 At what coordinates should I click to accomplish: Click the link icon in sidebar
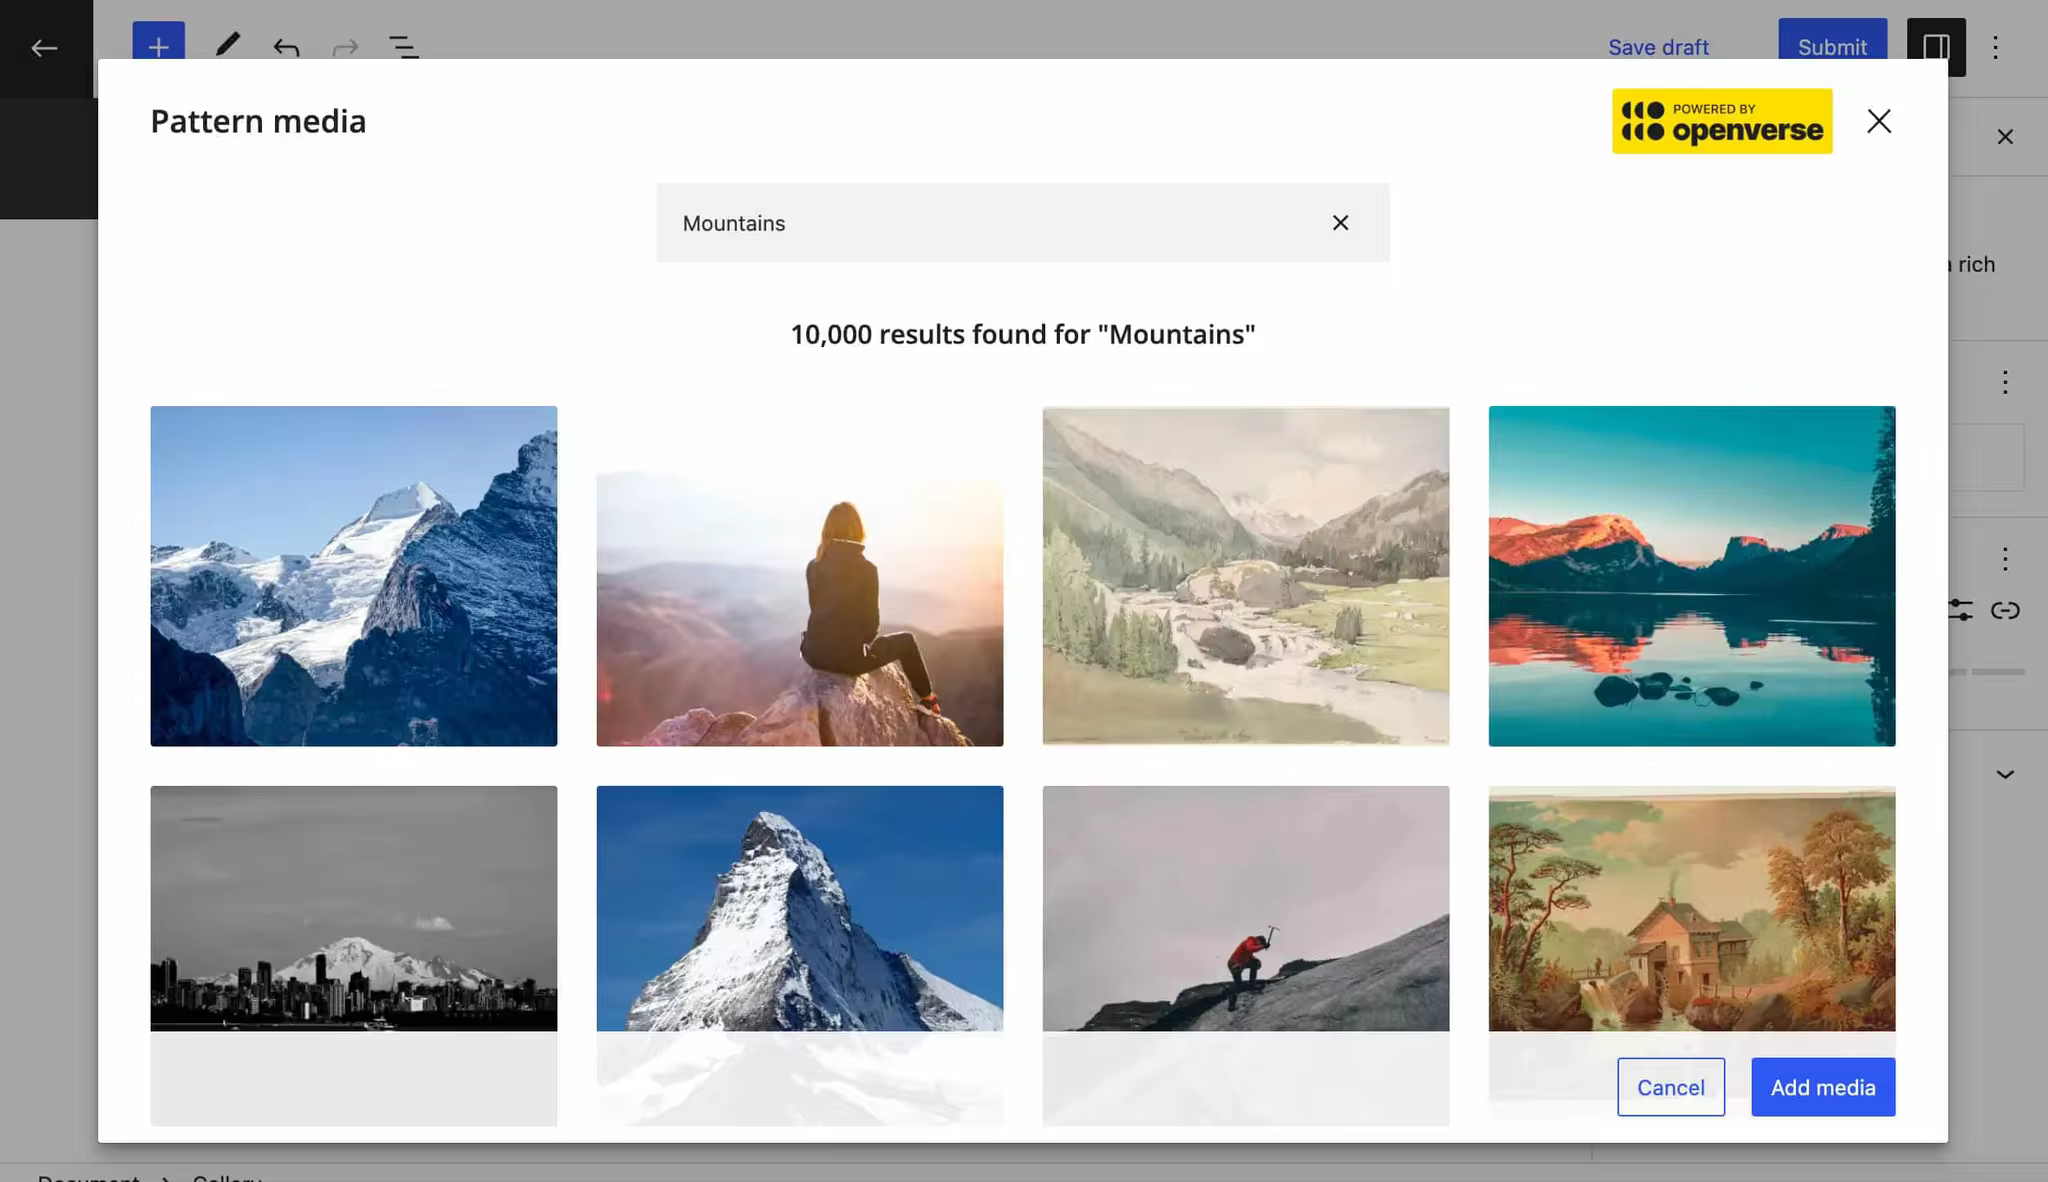(x=2005, y=610)
